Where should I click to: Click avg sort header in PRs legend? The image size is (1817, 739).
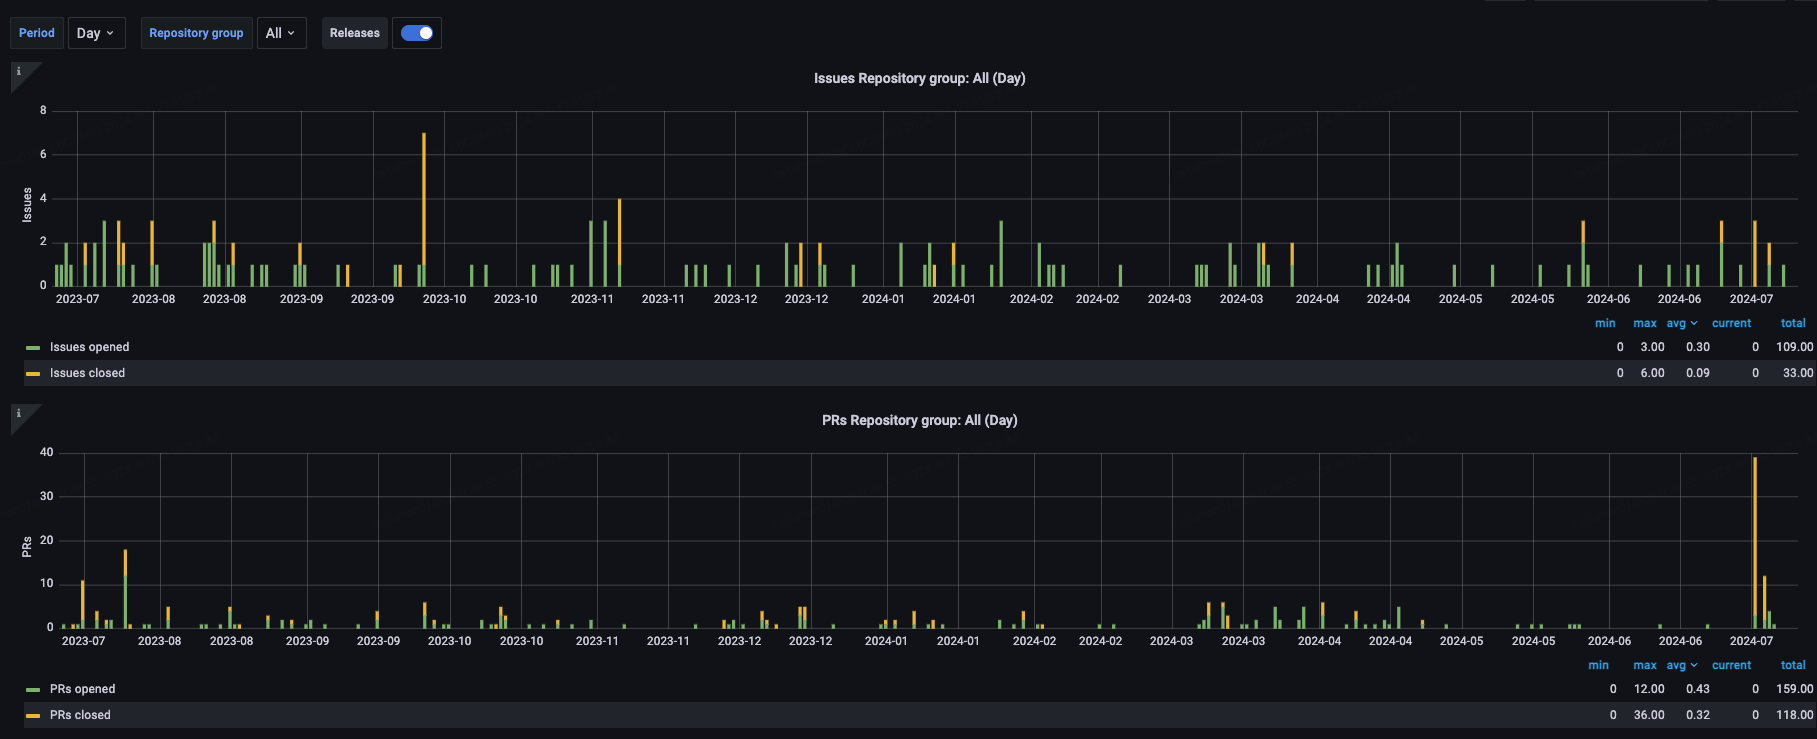point(1681,665)
